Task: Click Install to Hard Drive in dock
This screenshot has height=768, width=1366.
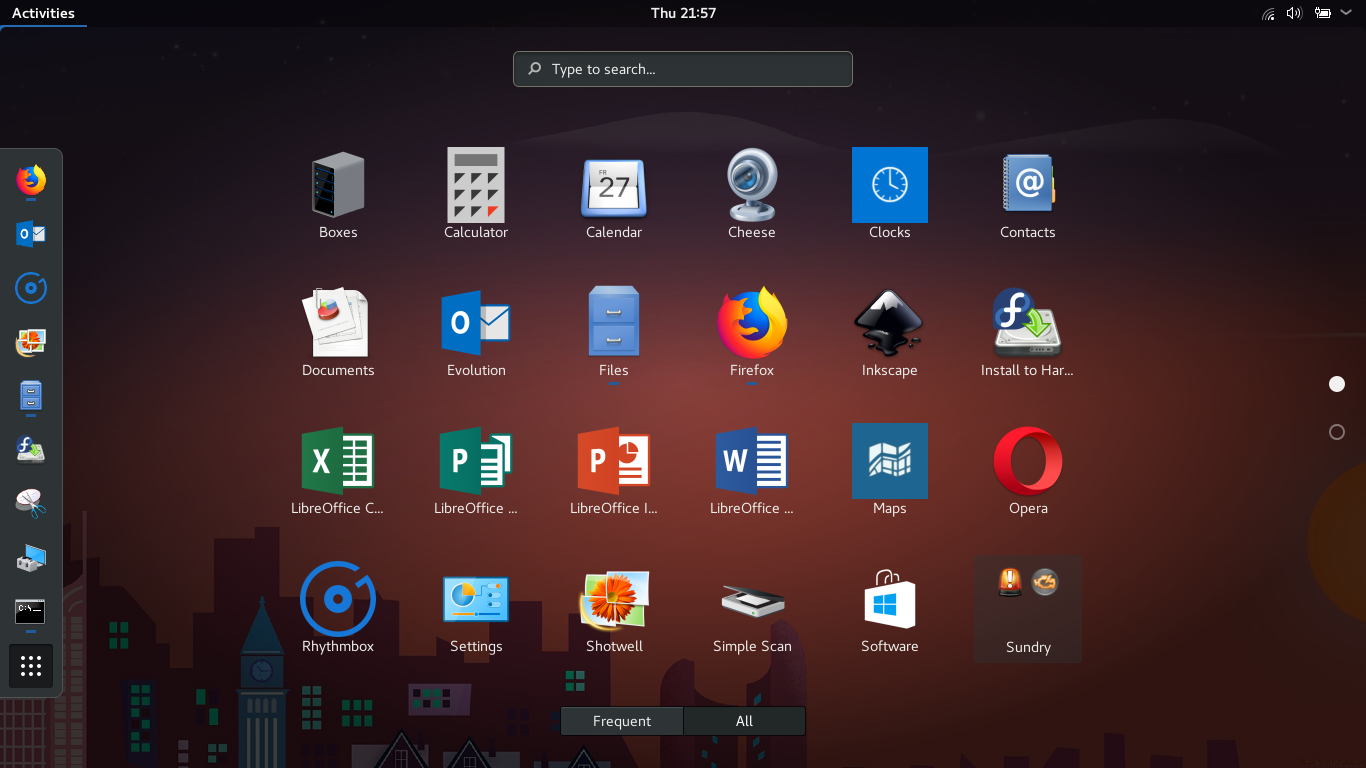Action: tap(31, 450)
